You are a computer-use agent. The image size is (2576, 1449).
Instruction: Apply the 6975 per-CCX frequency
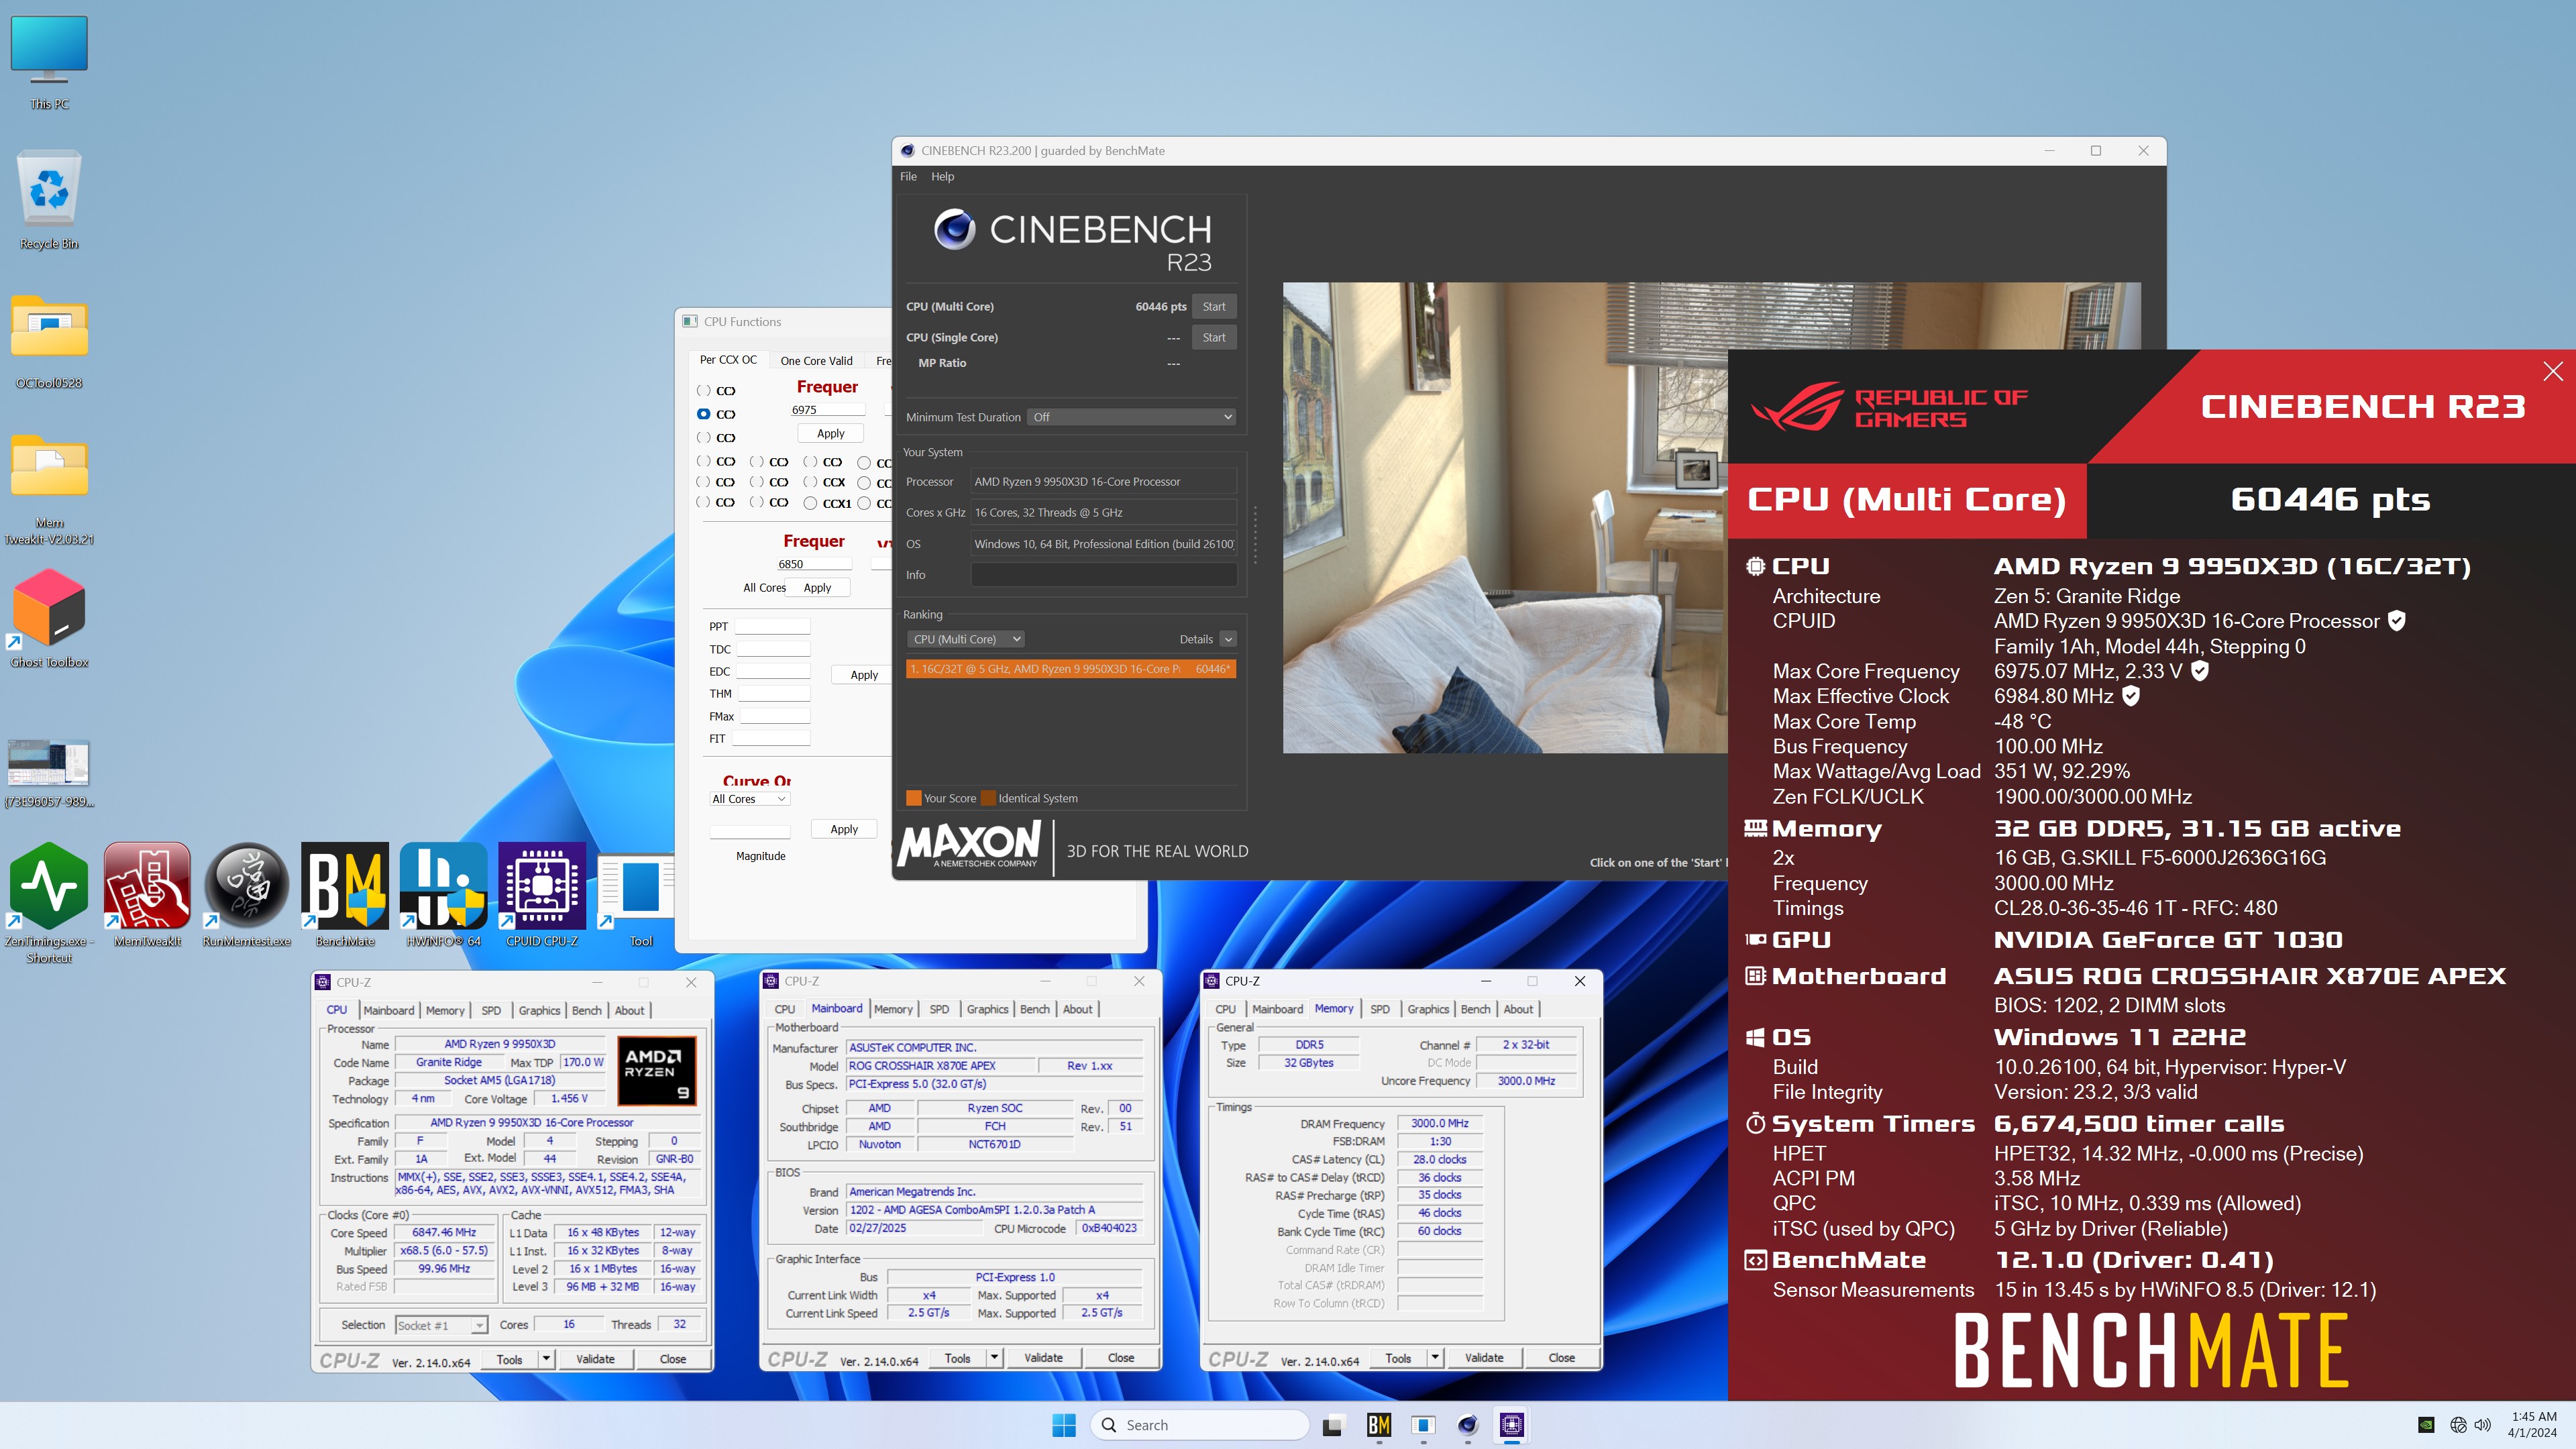click(830, 433)
